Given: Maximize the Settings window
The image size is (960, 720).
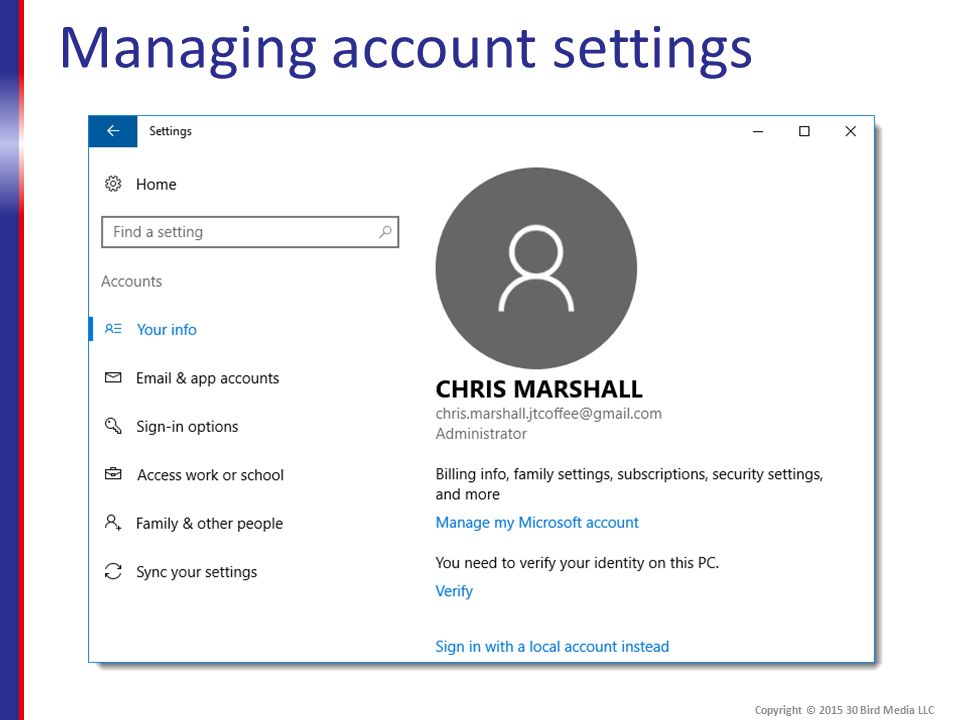Looking at the screenshot, I should pos(804,131).
